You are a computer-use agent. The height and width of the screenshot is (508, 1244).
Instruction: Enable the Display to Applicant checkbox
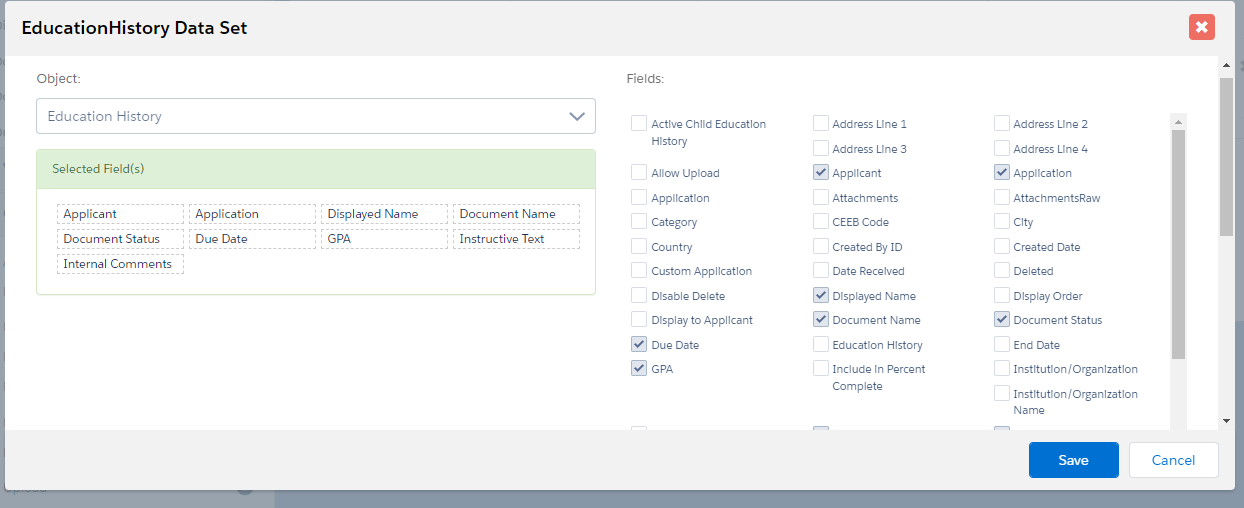point(639,320)
